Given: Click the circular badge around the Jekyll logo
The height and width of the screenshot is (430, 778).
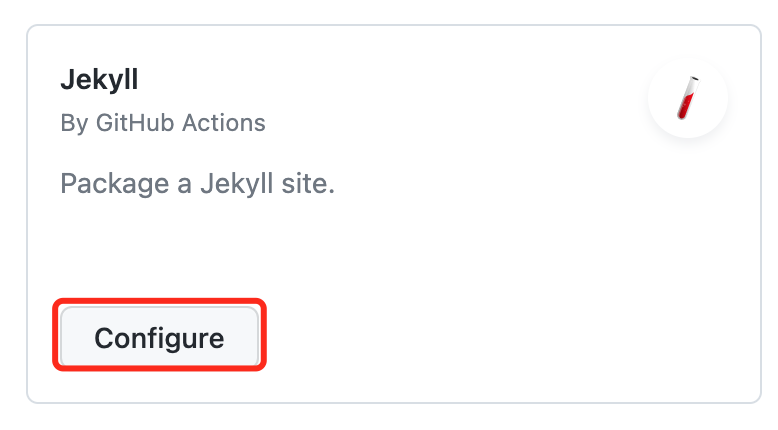Looking at the screenshot, I should tap(688, 98).
